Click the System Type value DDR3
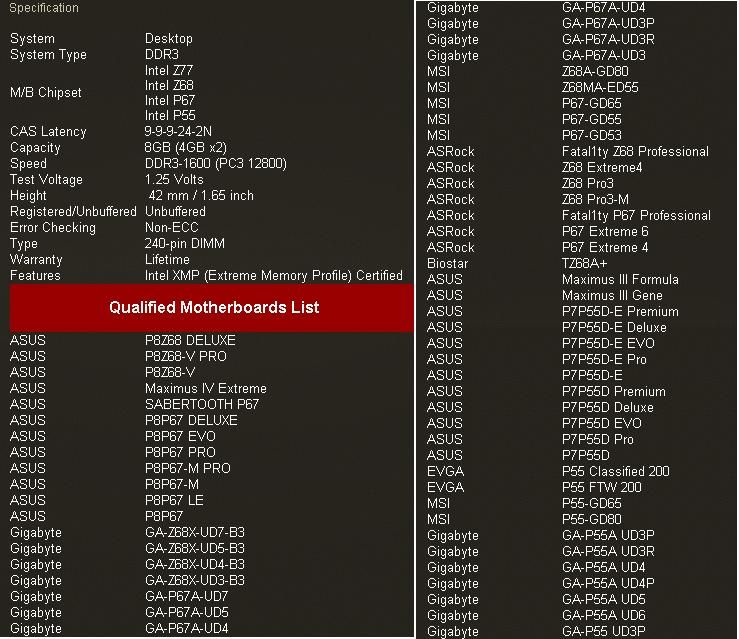This screenshot has width=739, height=639. [162, 55]
